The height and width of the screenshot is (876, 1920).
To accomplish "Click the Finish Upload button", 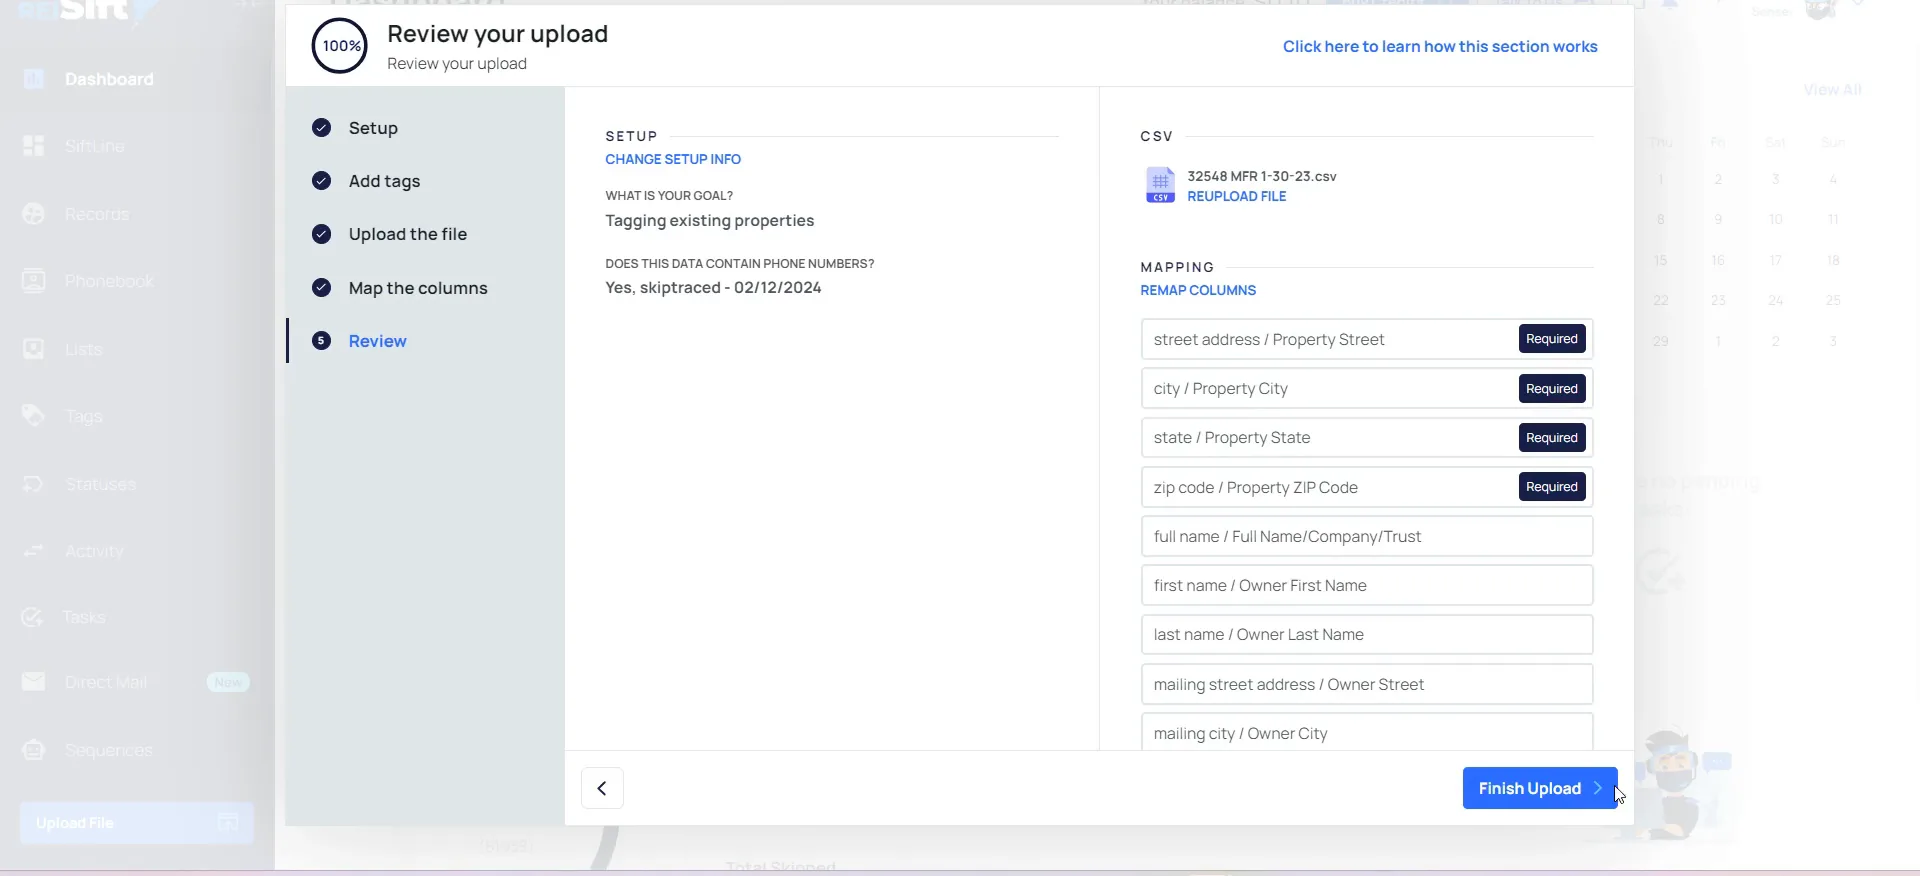I will tap(1540, 788).
